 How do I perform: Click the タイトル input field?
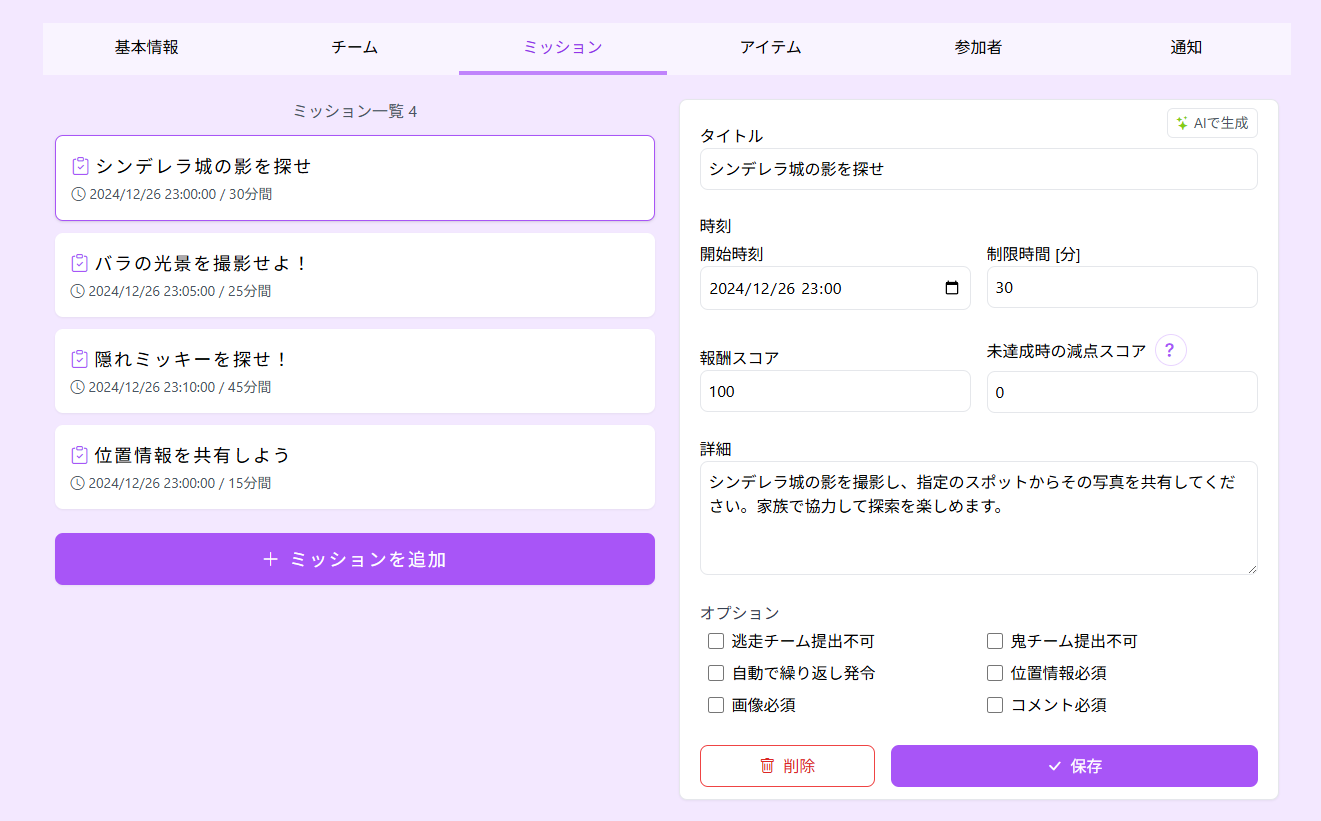coord(979,169)
